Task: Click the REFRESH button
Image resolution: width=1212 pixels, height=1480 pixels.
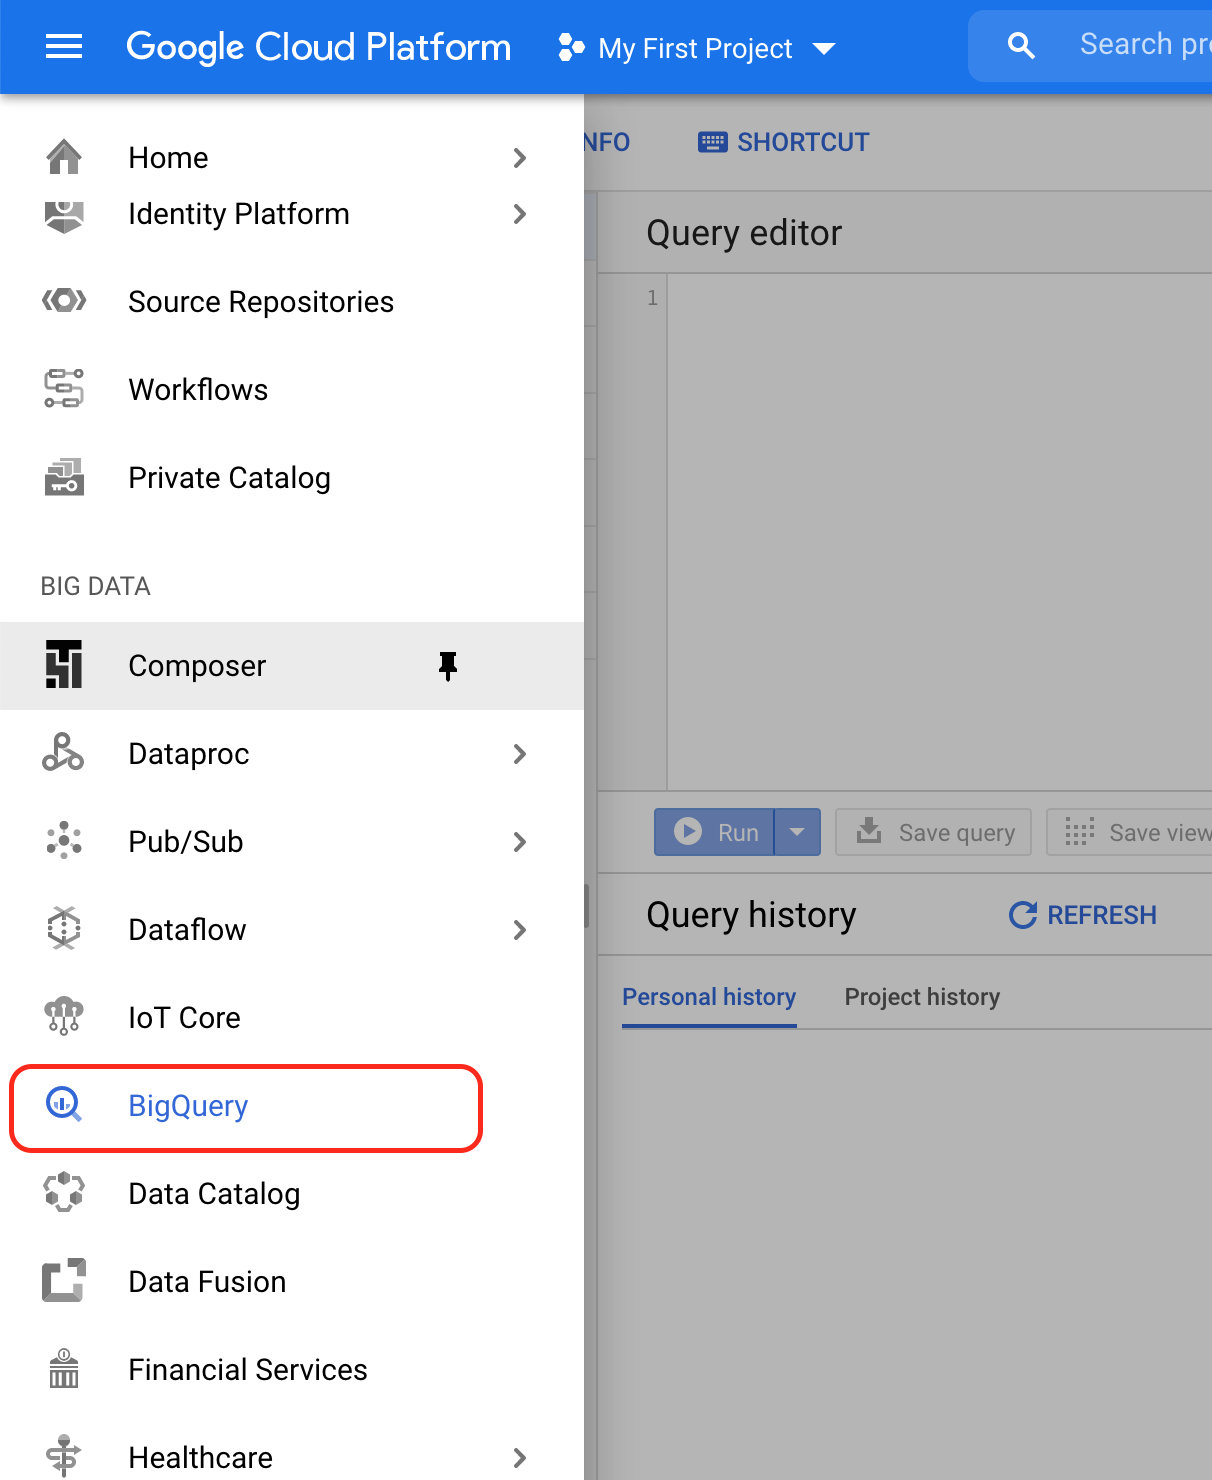Action: [x=1082, y=915]
